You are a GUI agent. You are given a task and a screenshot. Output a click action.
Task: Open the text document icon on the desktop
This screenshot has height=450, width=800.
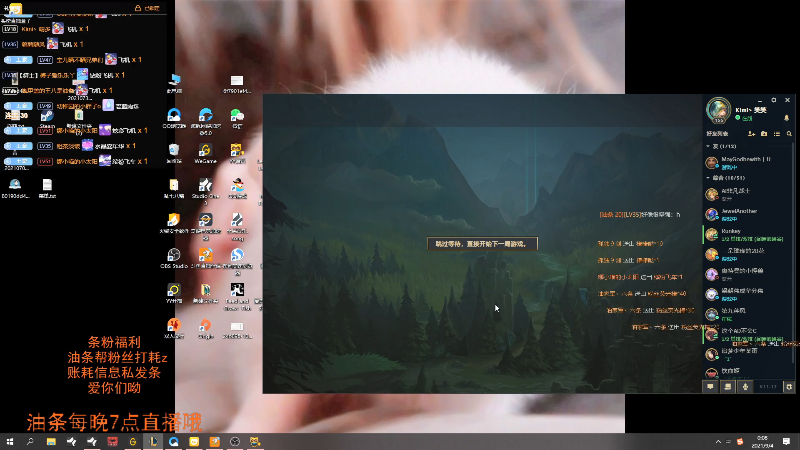click(x=47, y=188)
